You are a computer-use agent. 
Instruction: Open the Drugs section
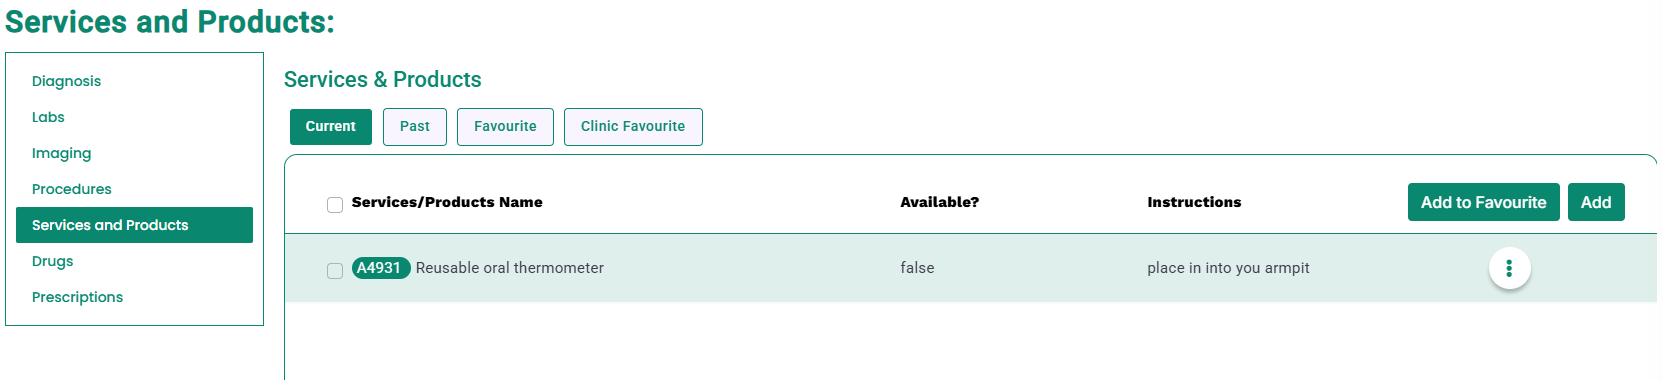52,261
